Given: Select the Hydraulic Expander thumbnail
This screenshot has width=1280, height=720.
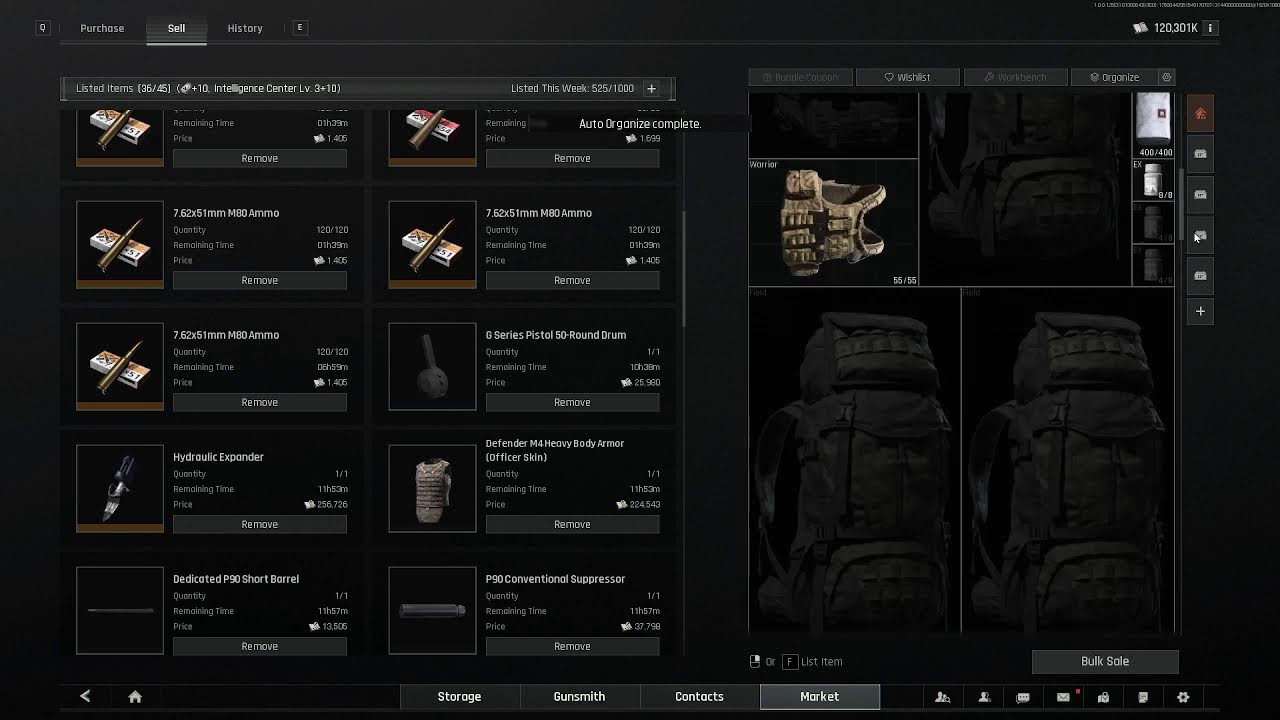Looking at the screenshot, I should pos(120,488).
